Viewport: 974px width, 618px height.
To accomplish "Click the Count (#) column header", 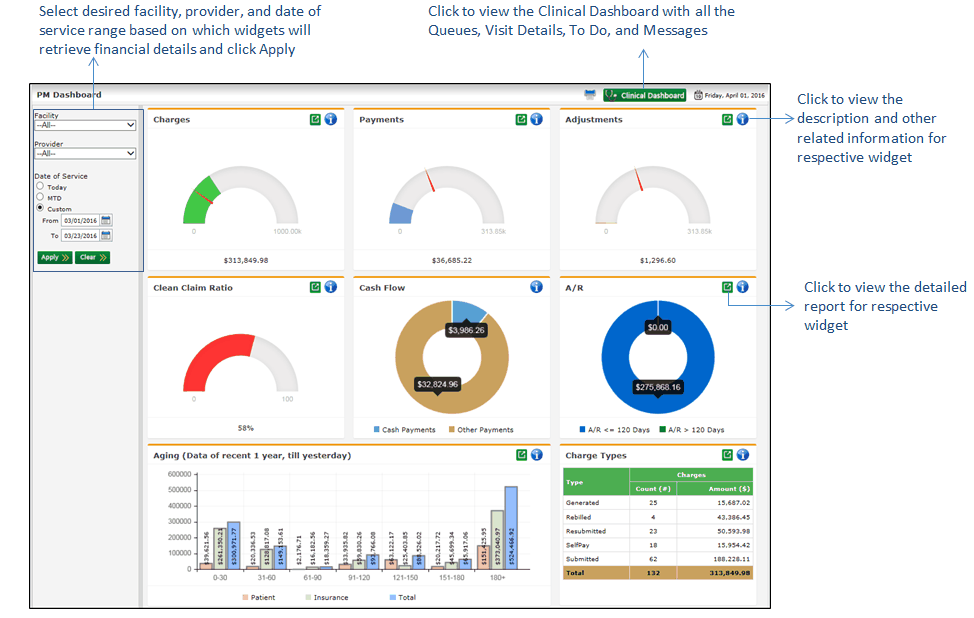I will (x=653, y=489).
